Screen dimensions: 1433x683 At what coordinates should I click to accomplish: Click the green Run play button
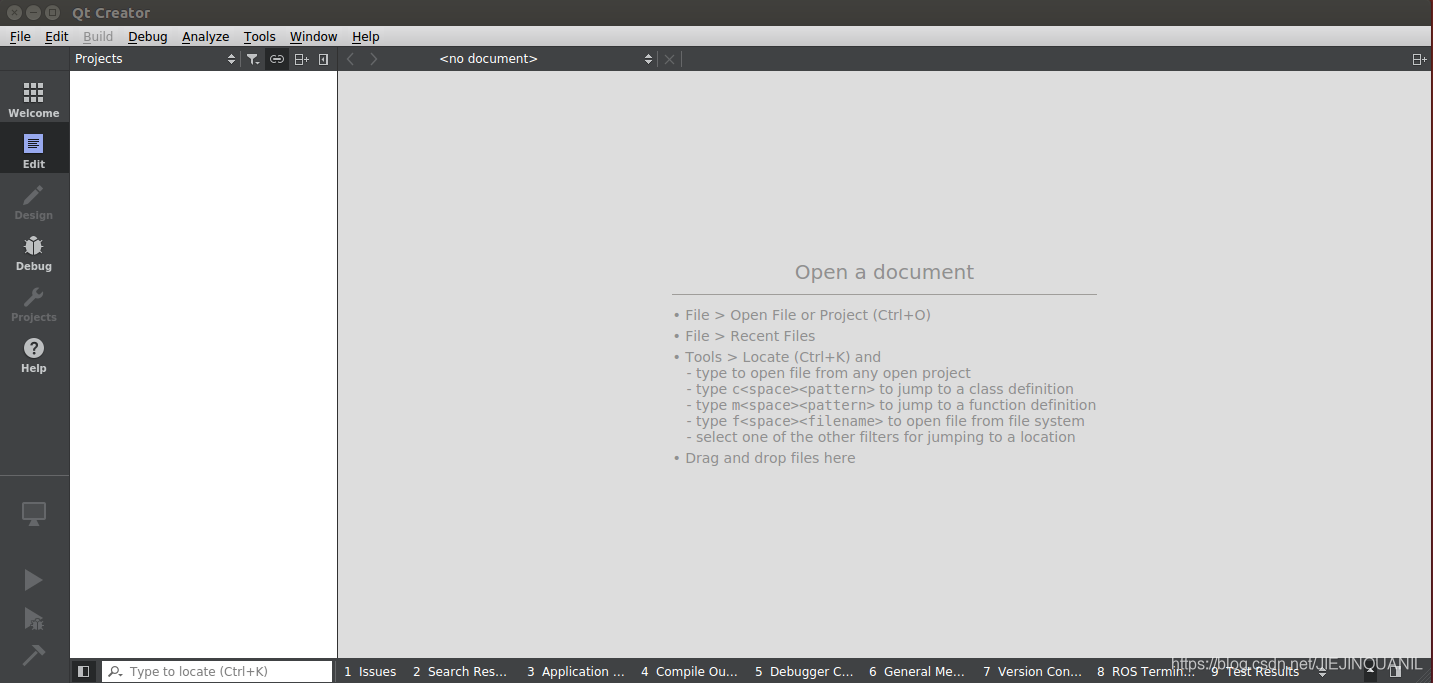34,580
